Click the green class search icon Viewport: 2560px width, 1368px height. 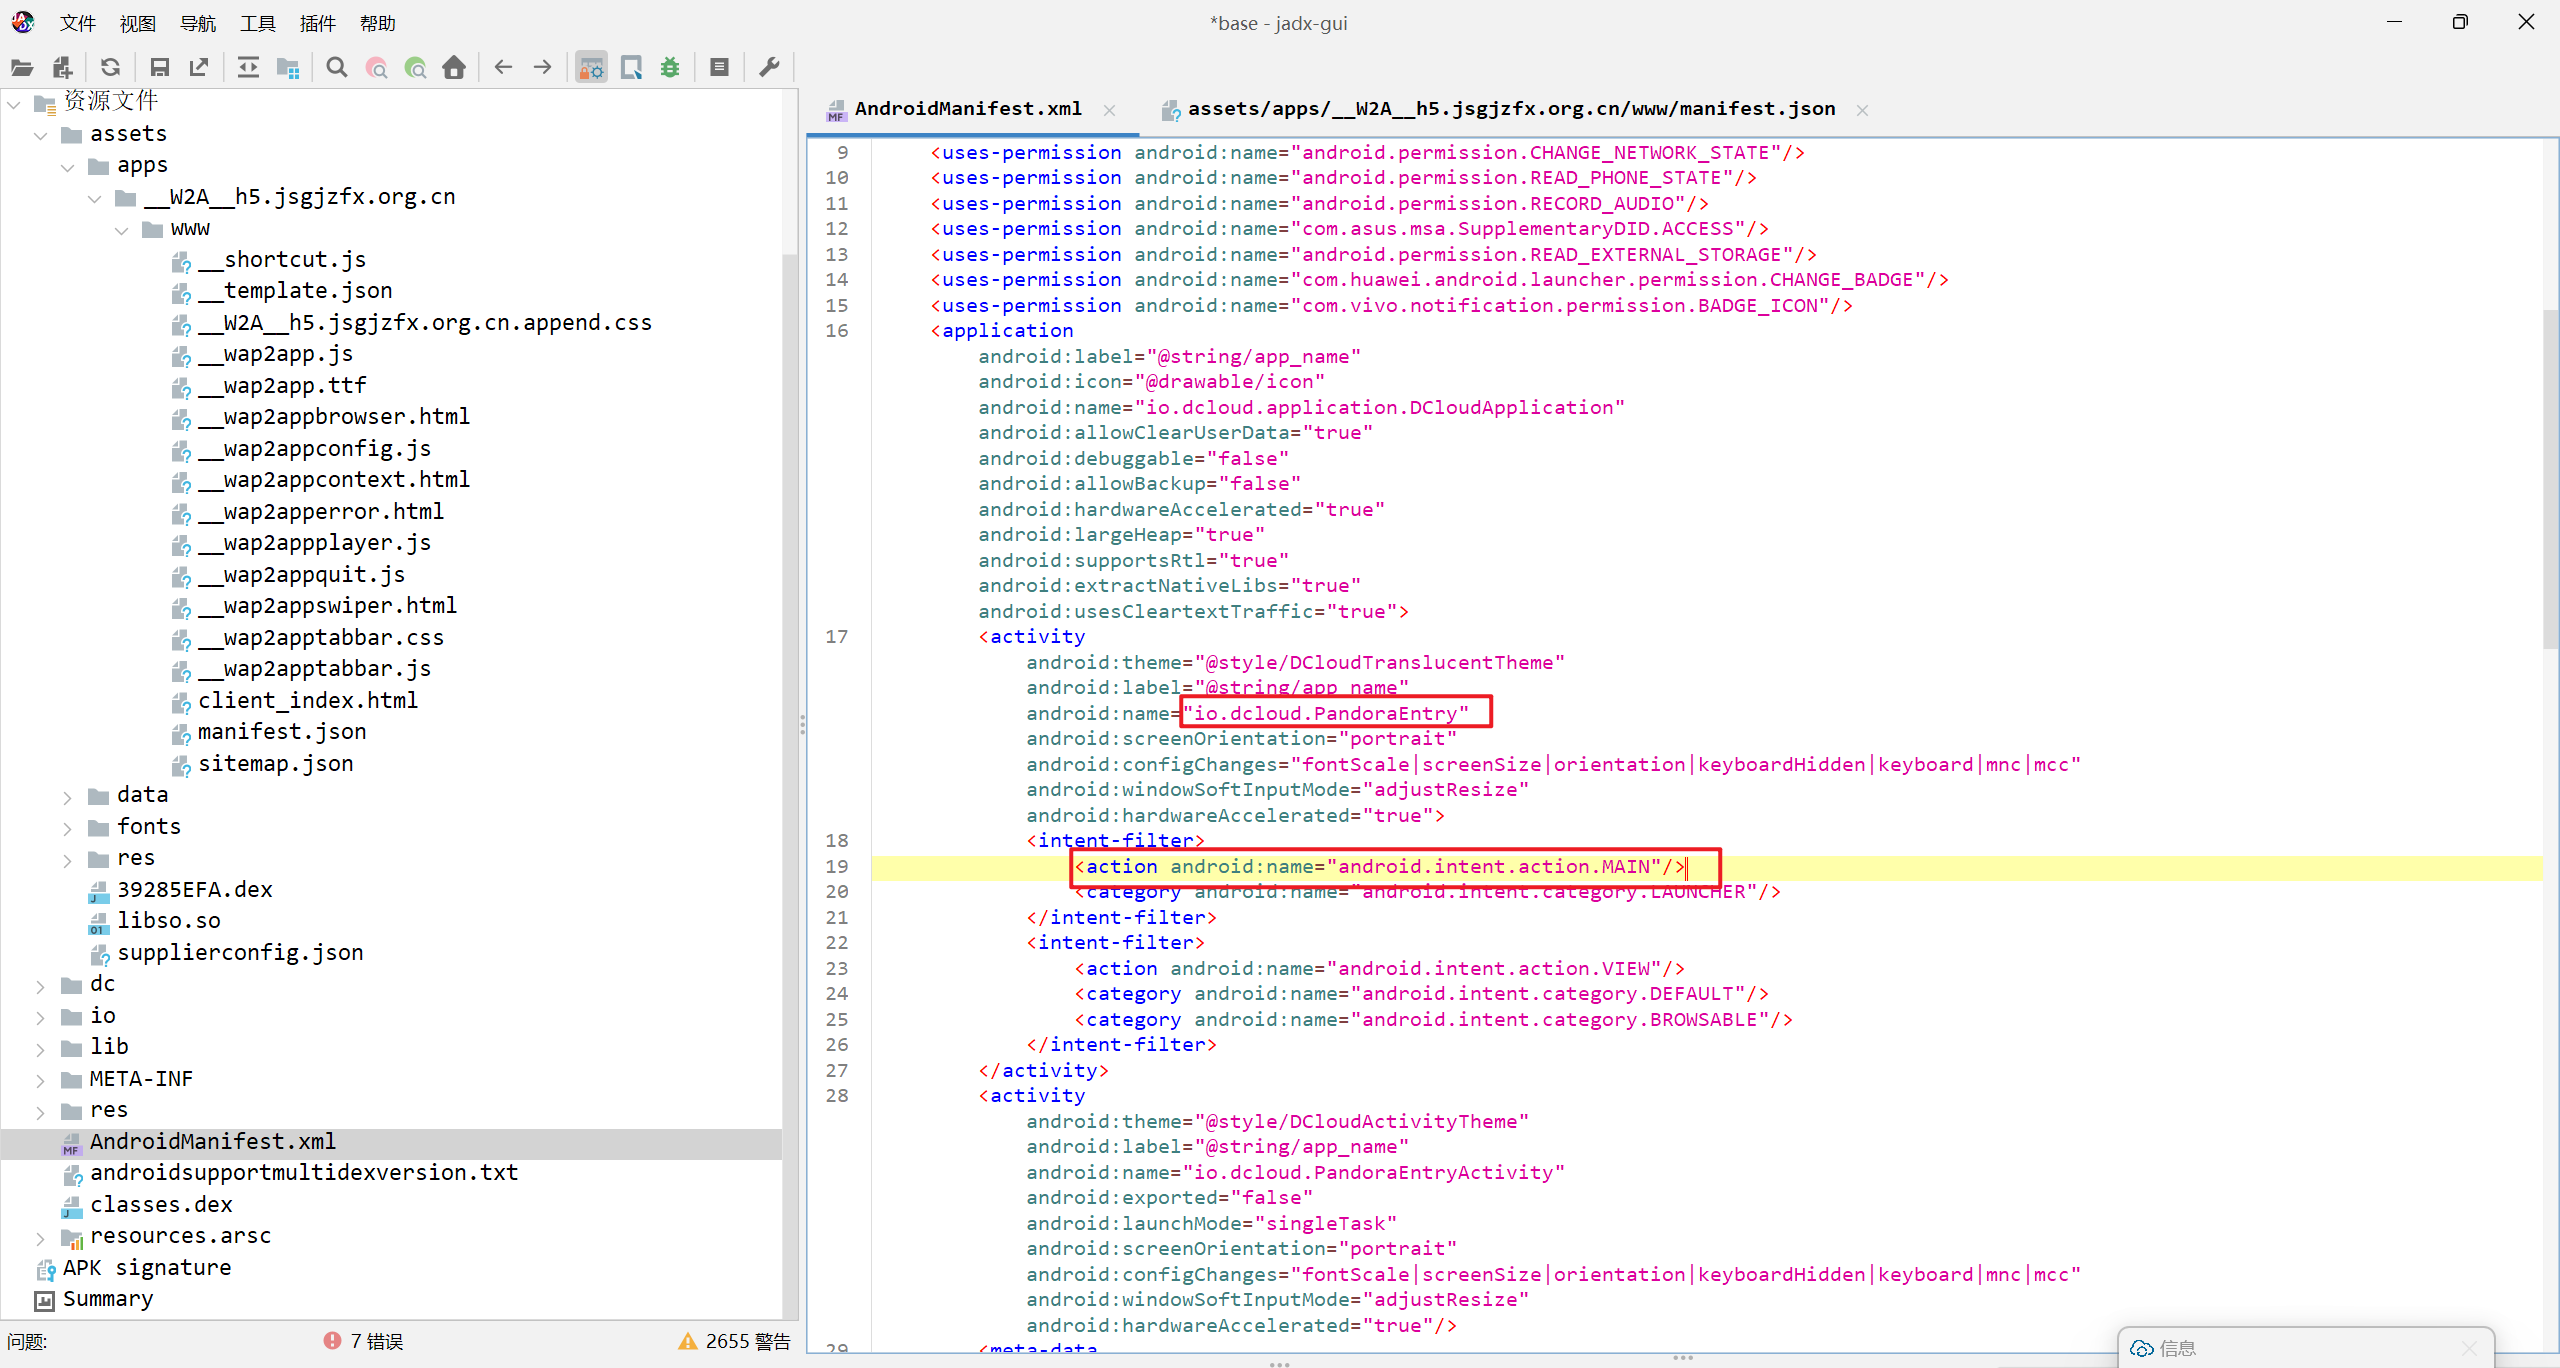click(x=415, y=67)
